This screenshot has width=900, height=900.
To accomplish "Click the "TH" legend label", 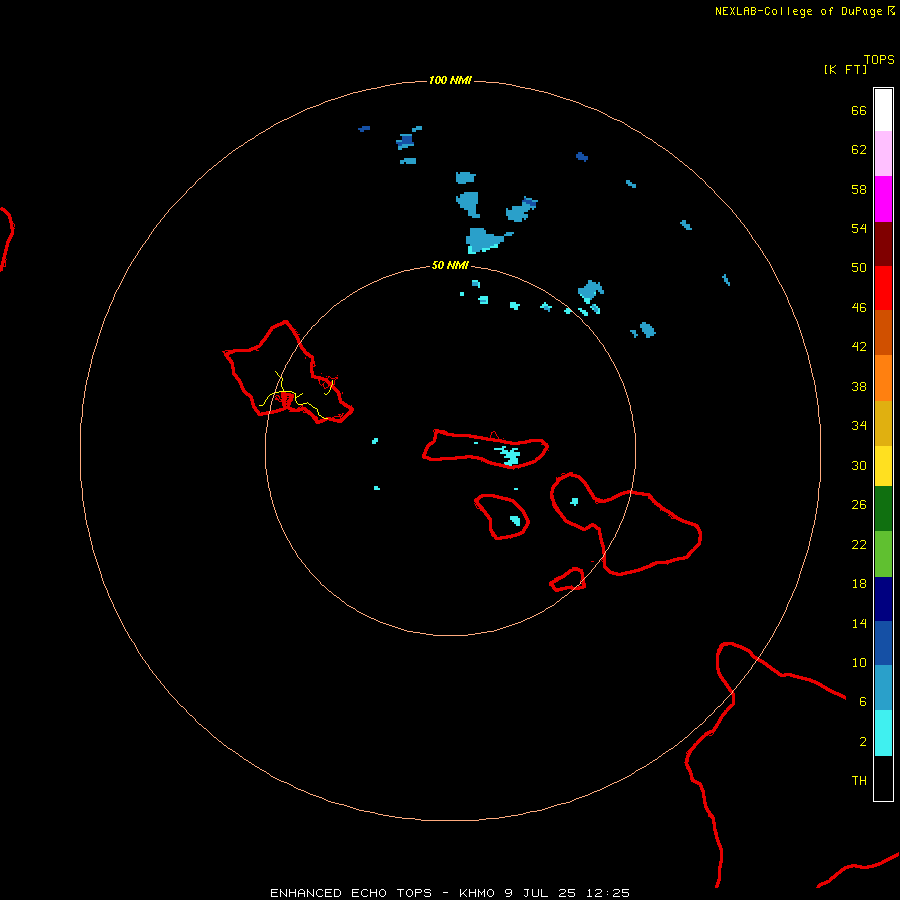I will 859,780.
